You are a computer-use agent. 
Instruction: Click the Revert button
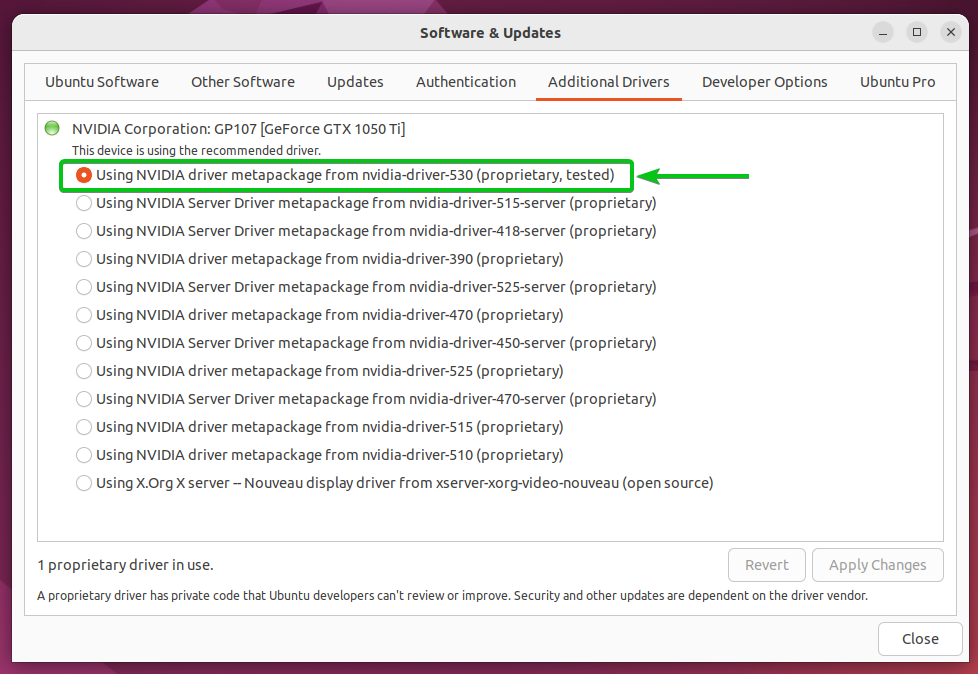(767, 565)
